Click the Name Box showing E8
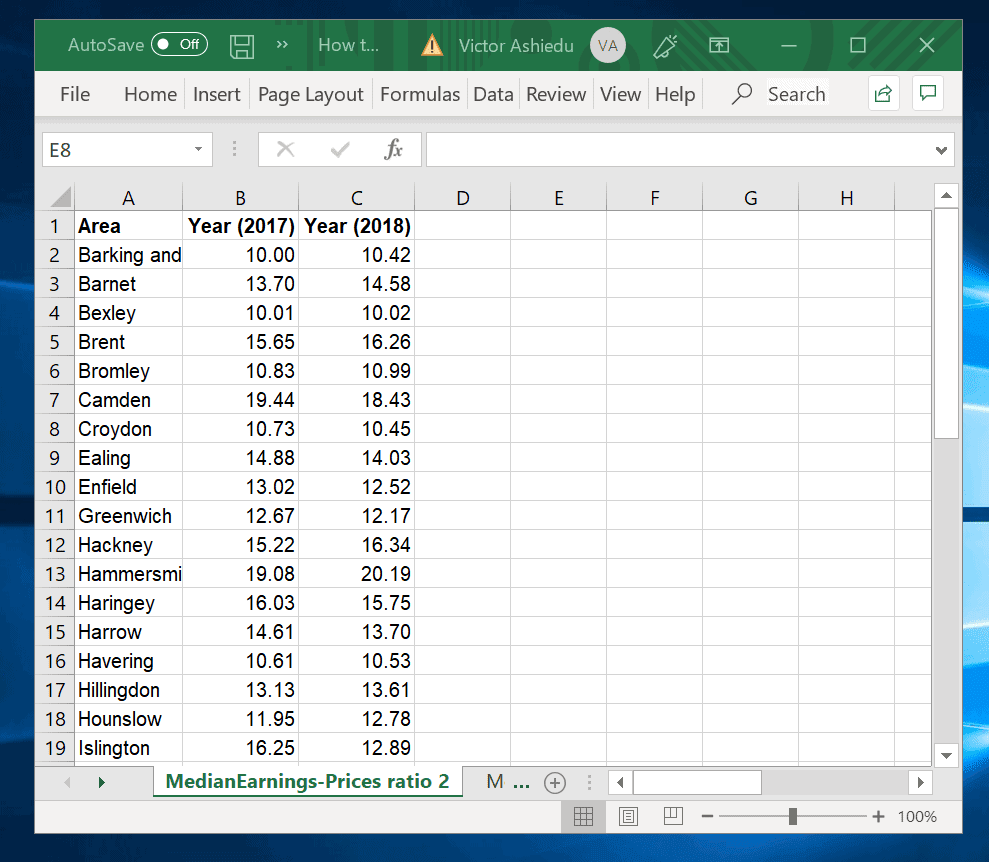Image resolution: width=989 pixels, height=862 pixels. point(116,149)
